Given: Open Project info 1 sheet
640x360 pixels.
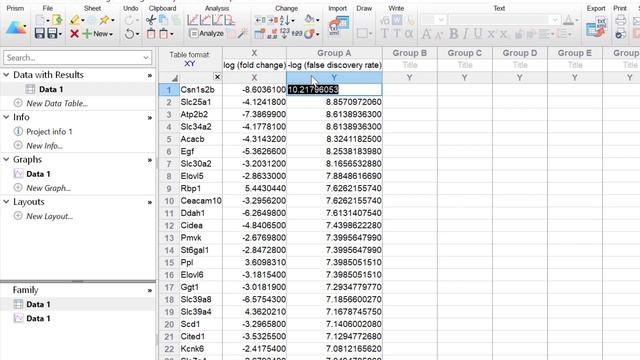Looking at the screenshot, I should (x=49, y=131).
